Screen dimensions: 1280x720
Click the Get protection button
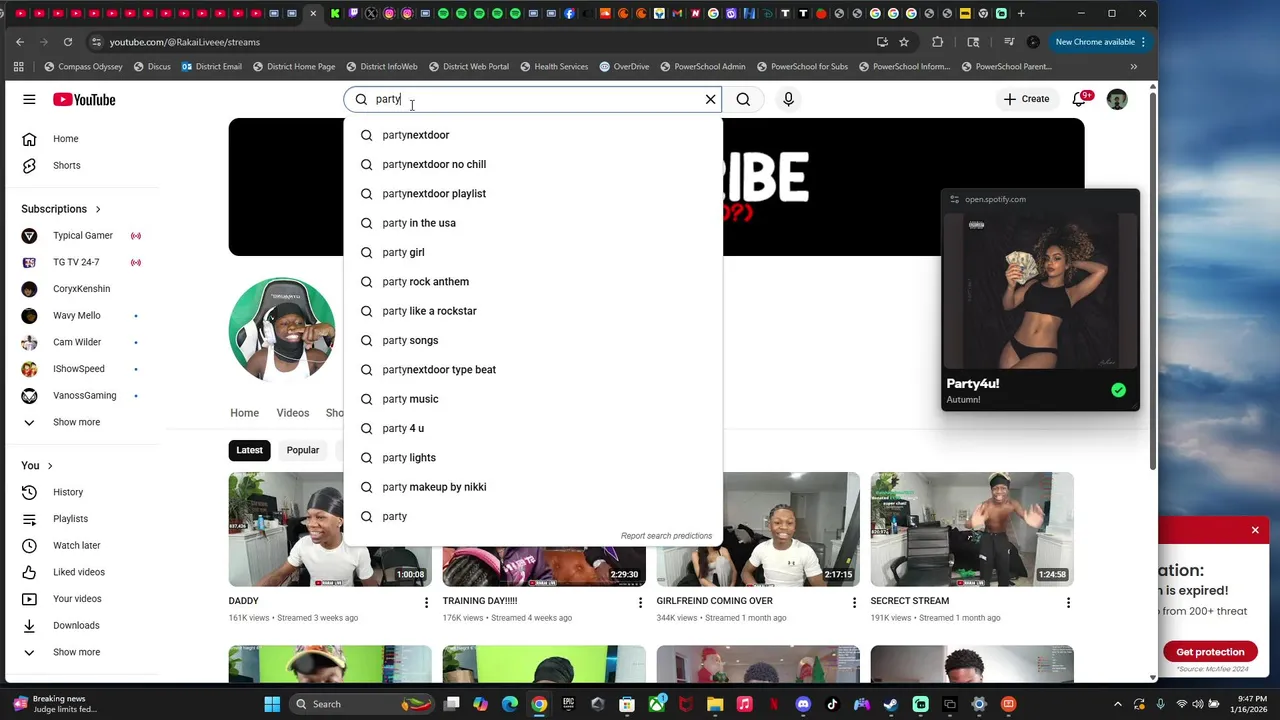[x=1210, y=652]
